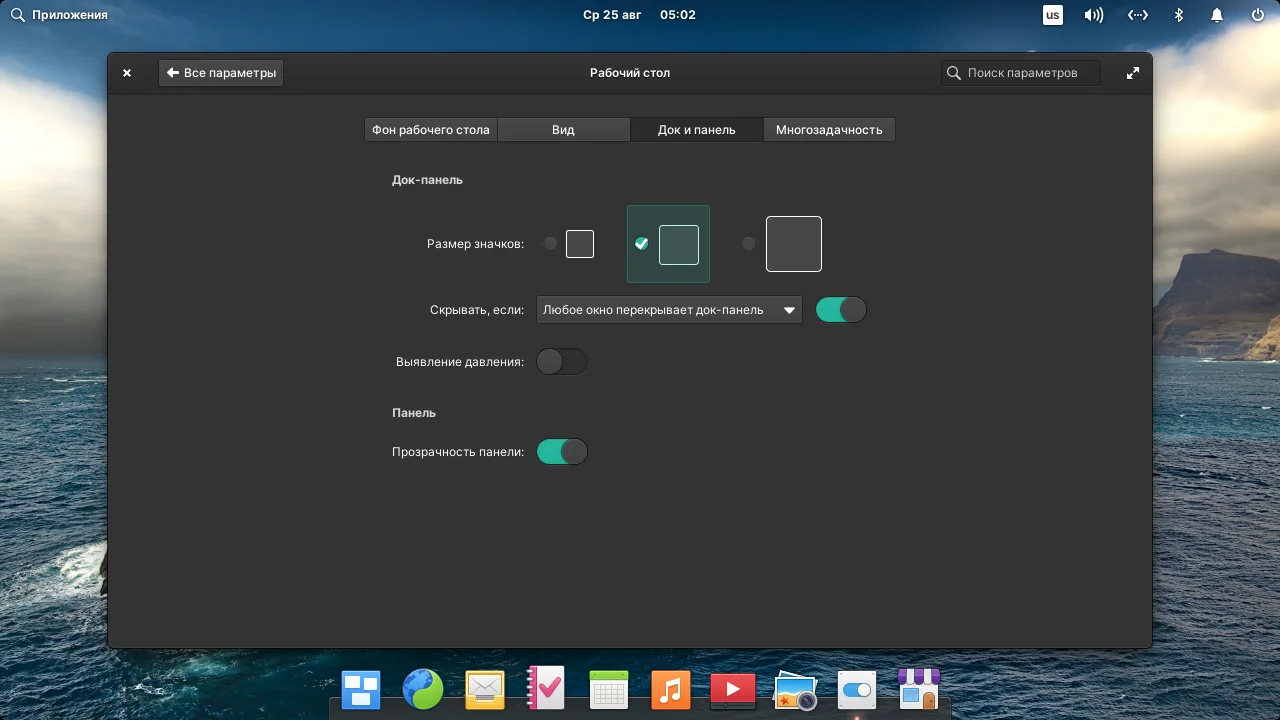Enable the 'Выявление давления' toggle
Viewport: 1280px width, 720px height.
(x=561, y=361)
